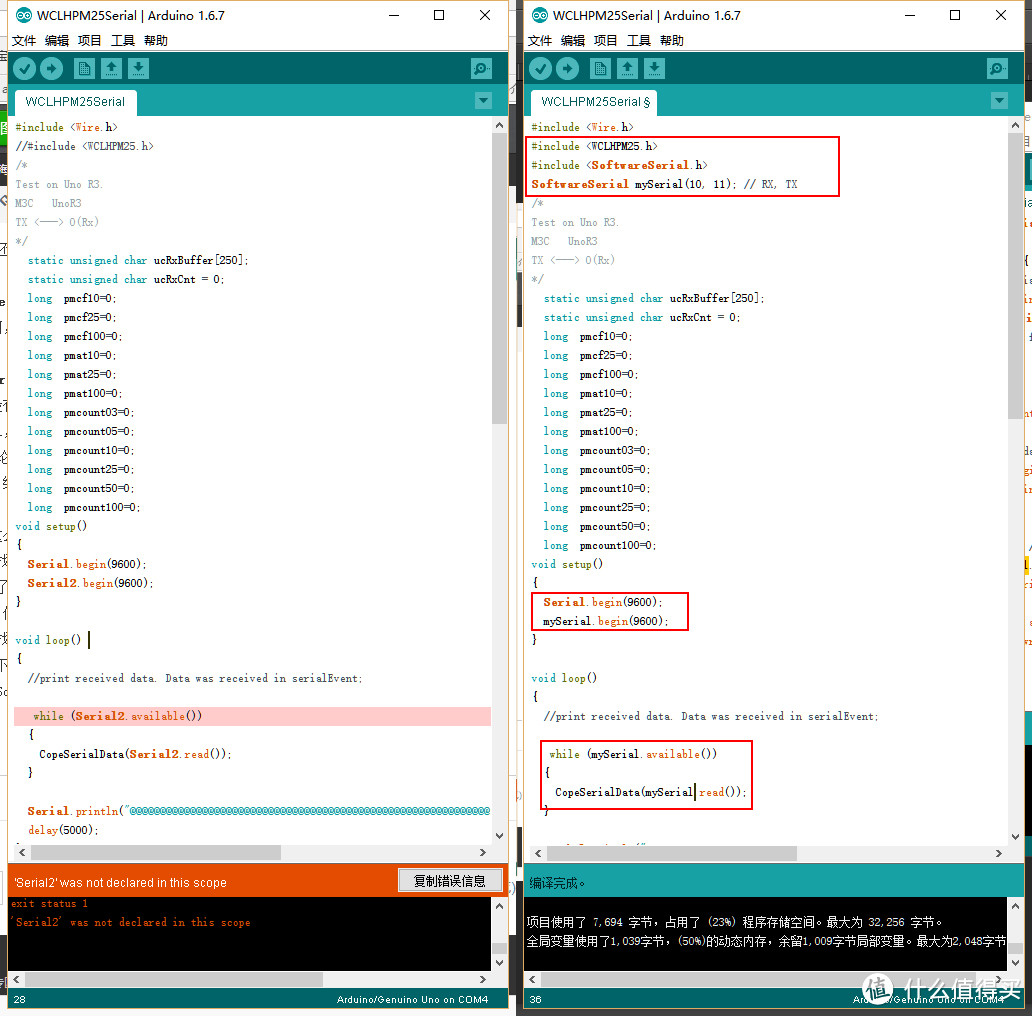Open Serial Monitor icon in right Arduino window
Viewport: 1032px width, 1016px height.
(998, 68)
